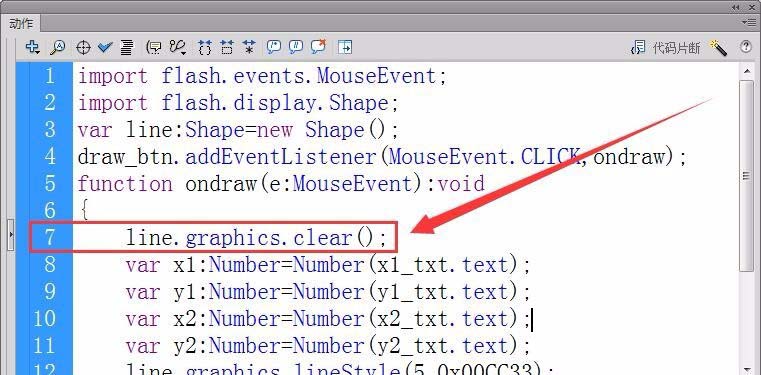
Task: Show or hide the toolbox icon
Action: click(345, 47)
